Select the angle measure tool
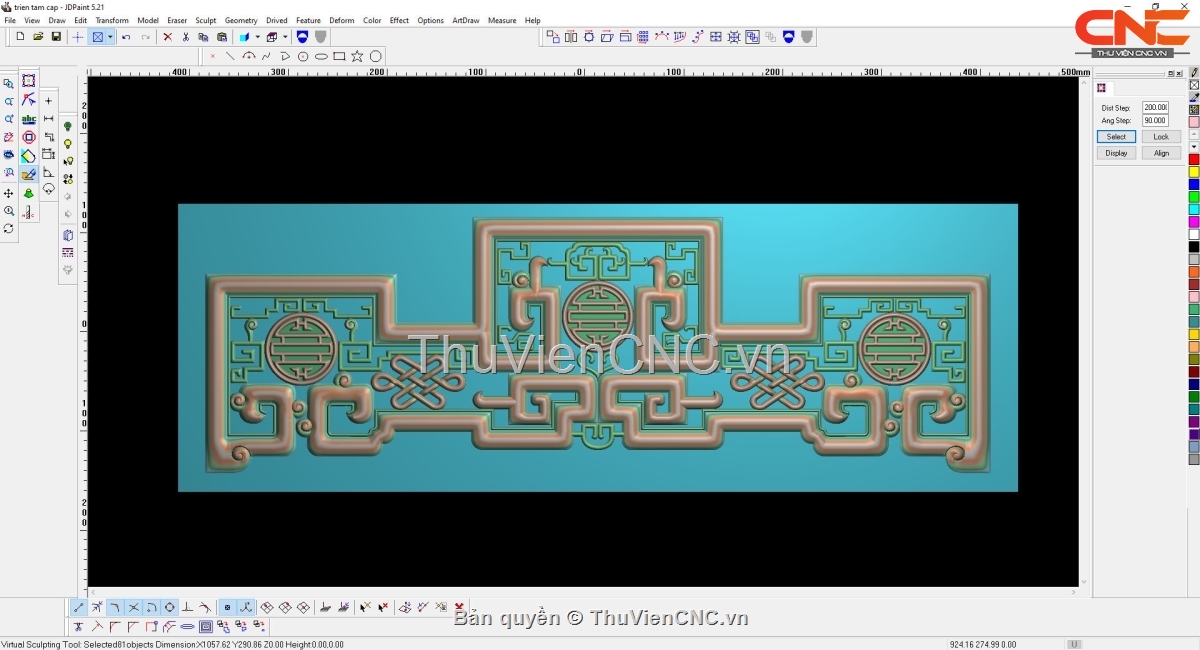Image resolution: width=1200 pixels, height=650 pixels. pos(48,172)
